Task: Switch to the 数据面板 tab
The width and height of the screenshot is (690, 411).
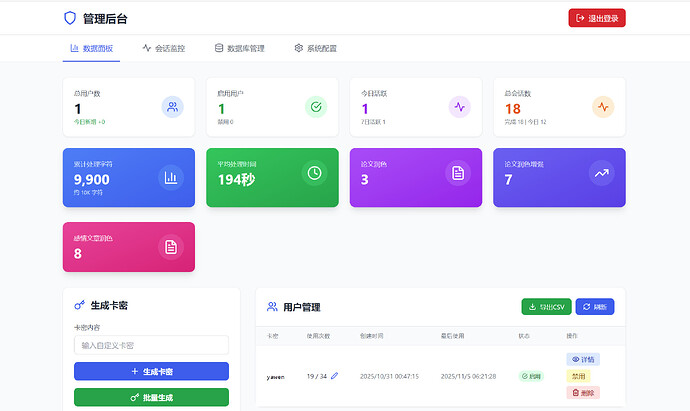Action: 92,48
